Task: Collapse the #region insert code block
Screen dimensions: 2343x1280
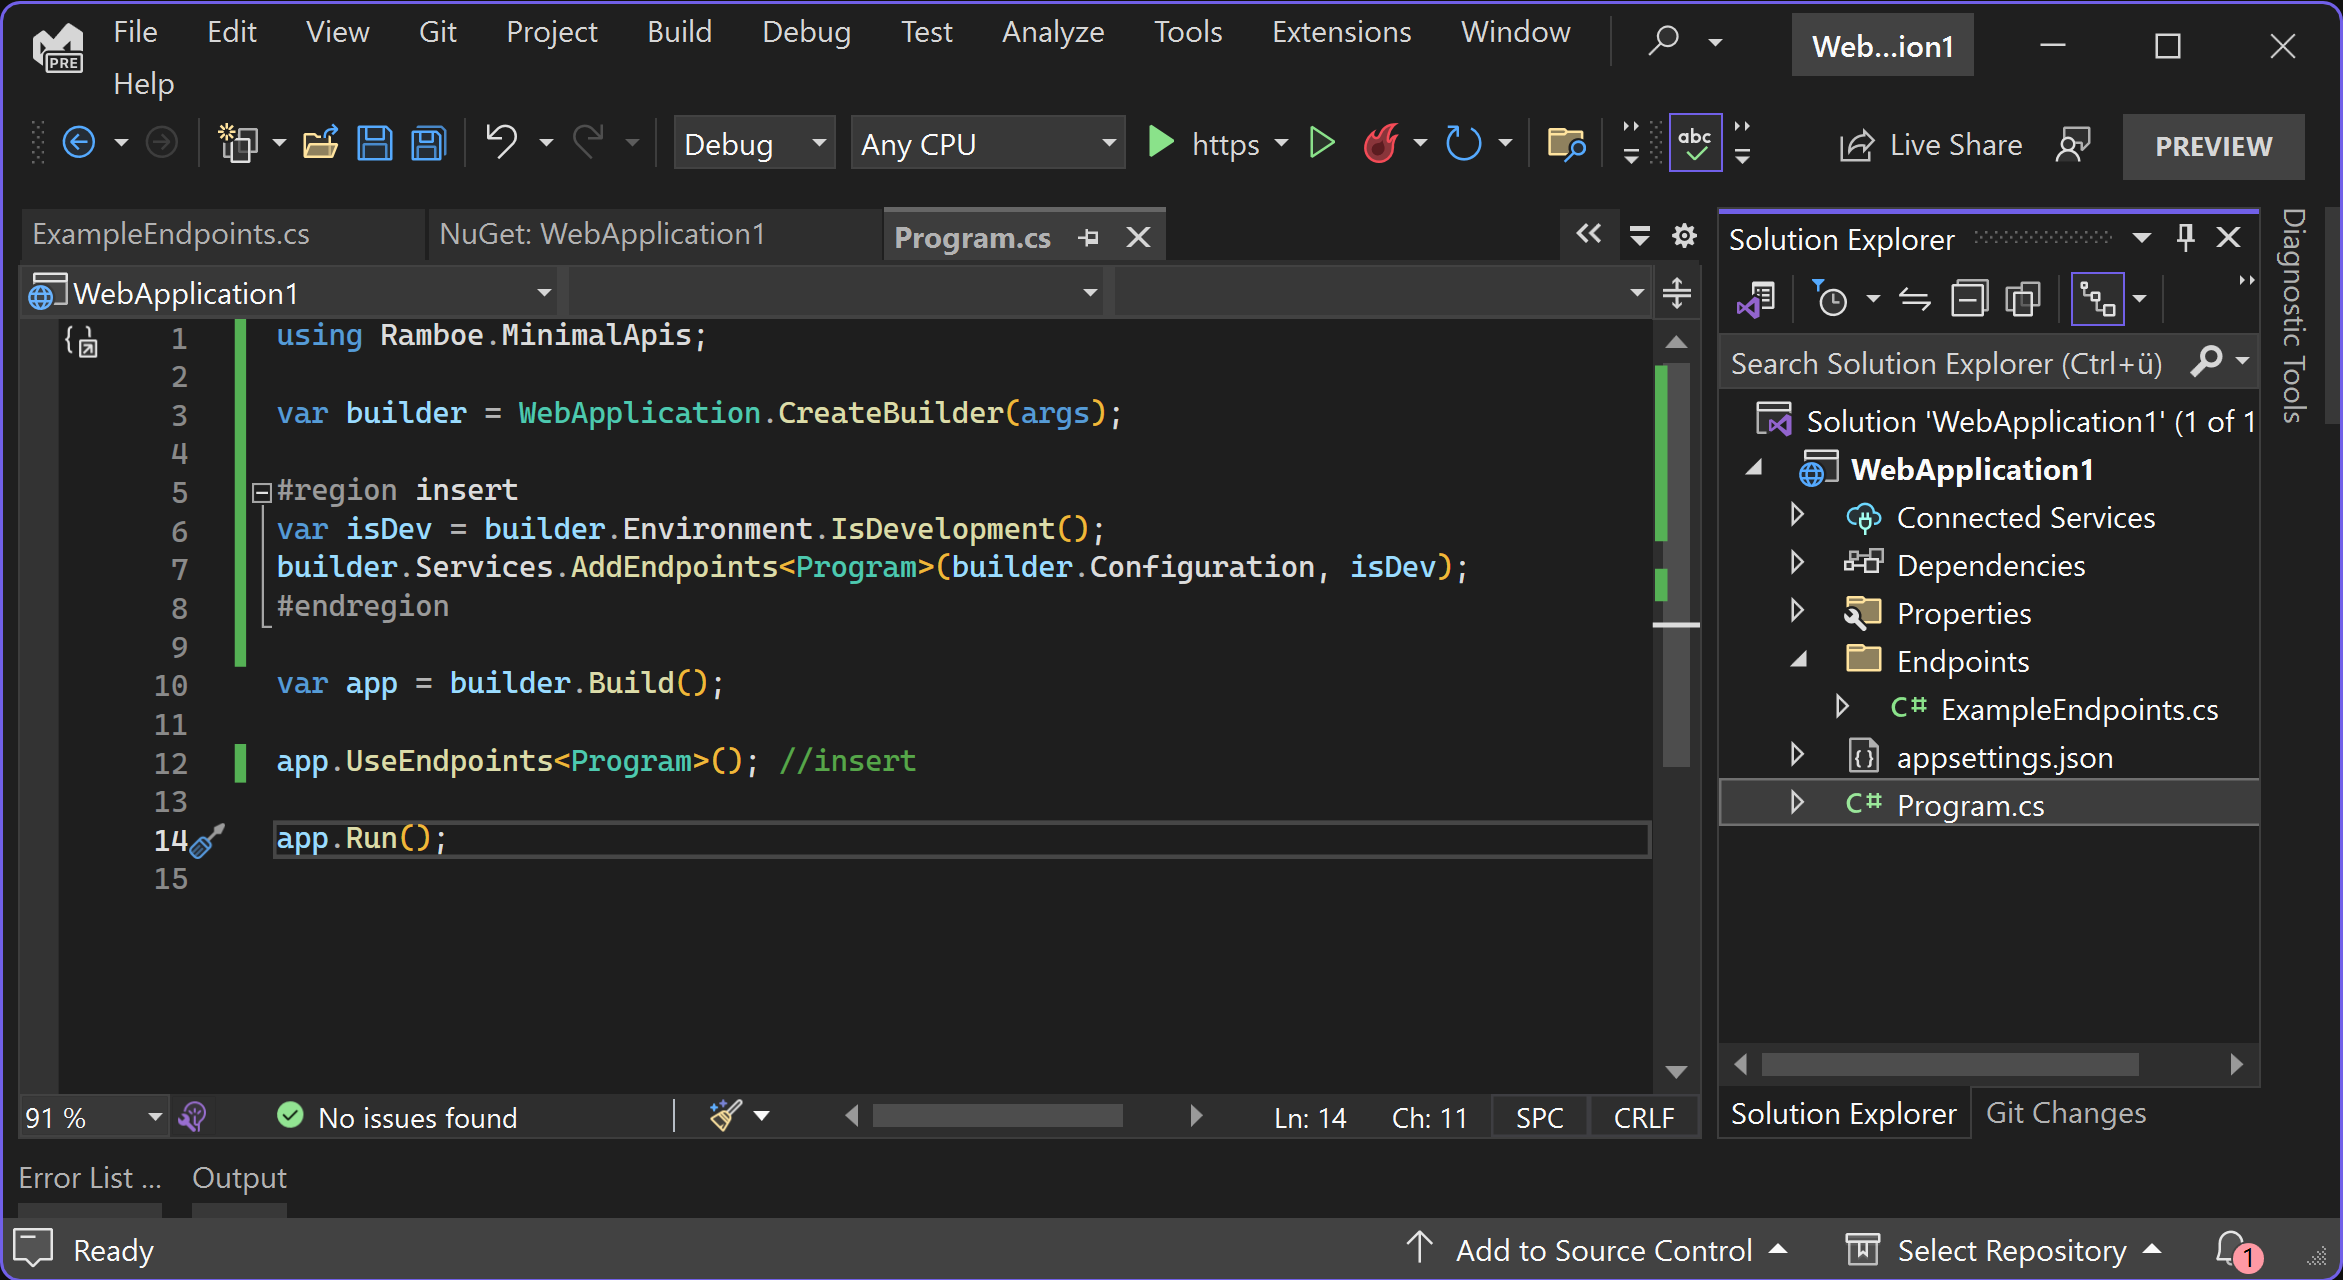Action: 262,491
